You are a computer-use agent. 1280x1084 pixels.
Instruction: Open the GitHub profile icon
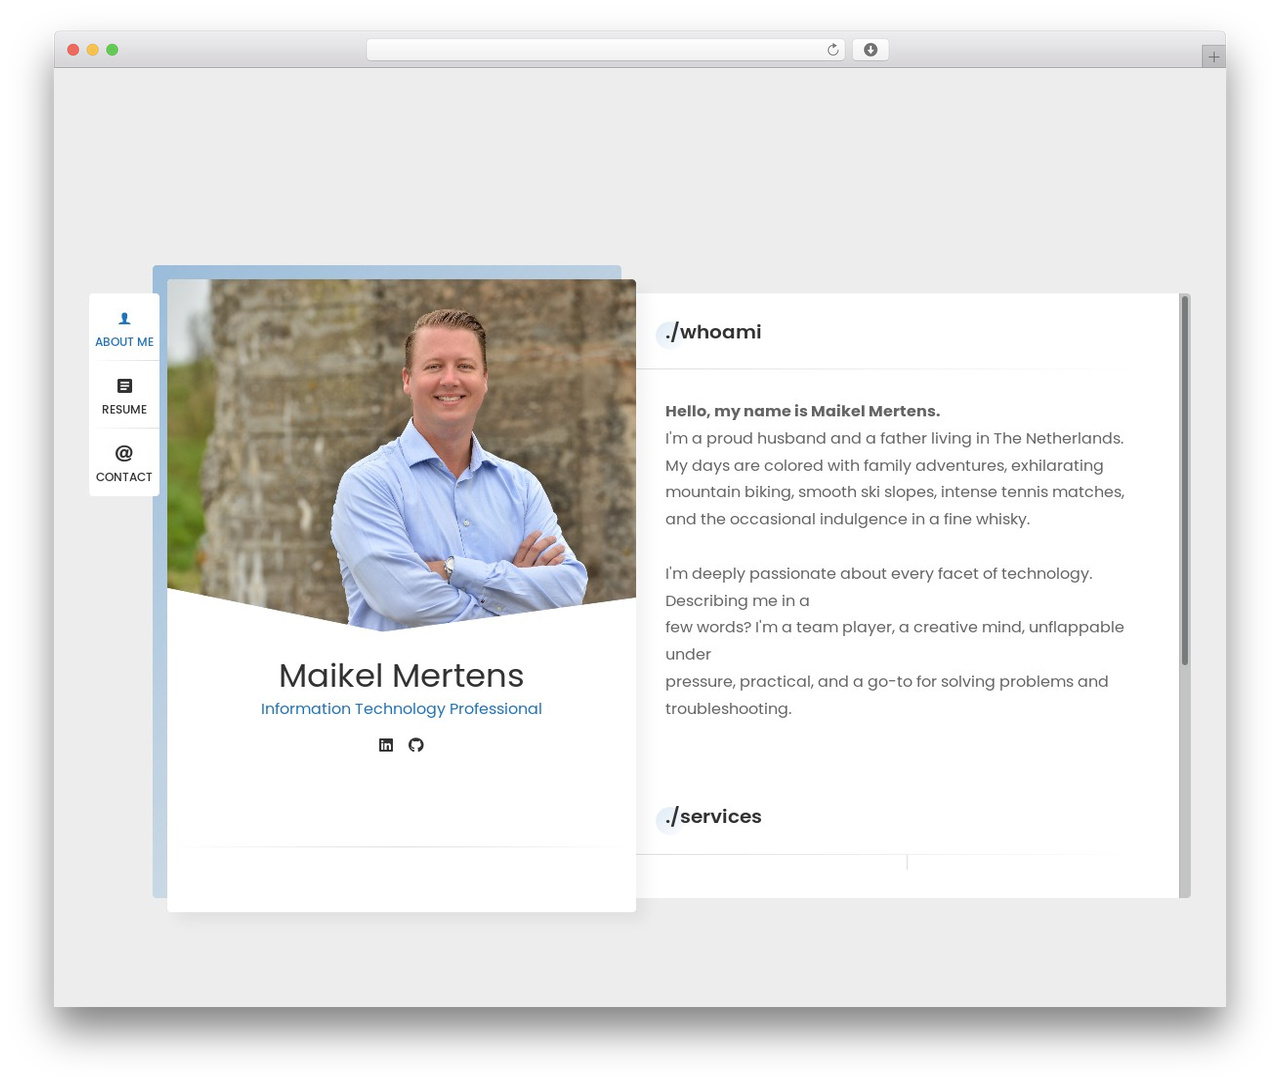click(416, 745)
